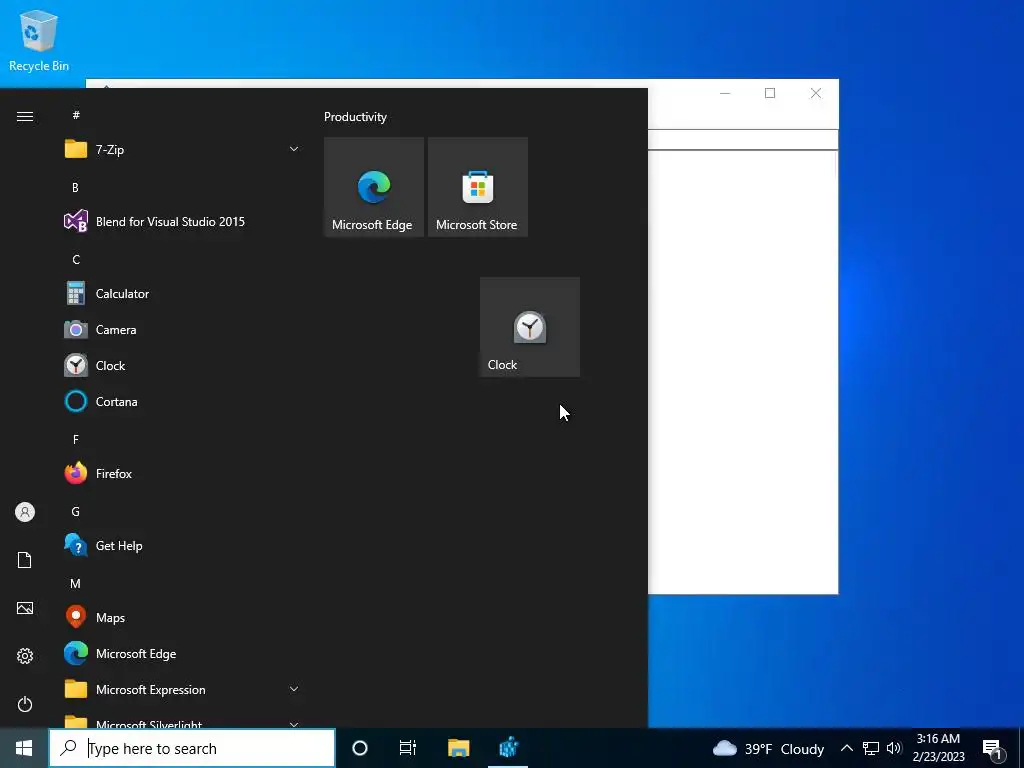
Task: Click the Productivity group heading
Action: tap(355, 117)
